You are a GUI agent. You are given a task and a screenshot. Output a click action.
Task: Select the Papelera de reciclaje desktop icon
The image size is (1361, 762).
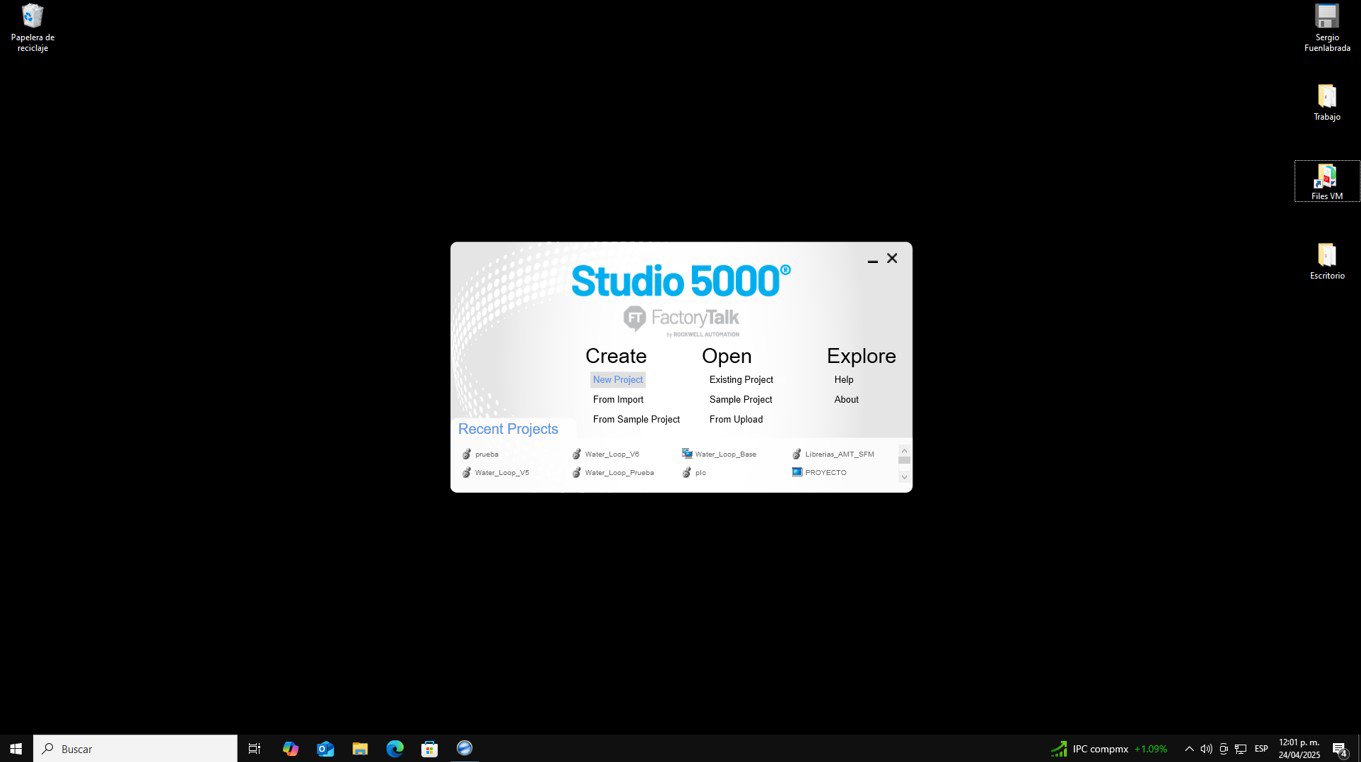click(33, 28)
